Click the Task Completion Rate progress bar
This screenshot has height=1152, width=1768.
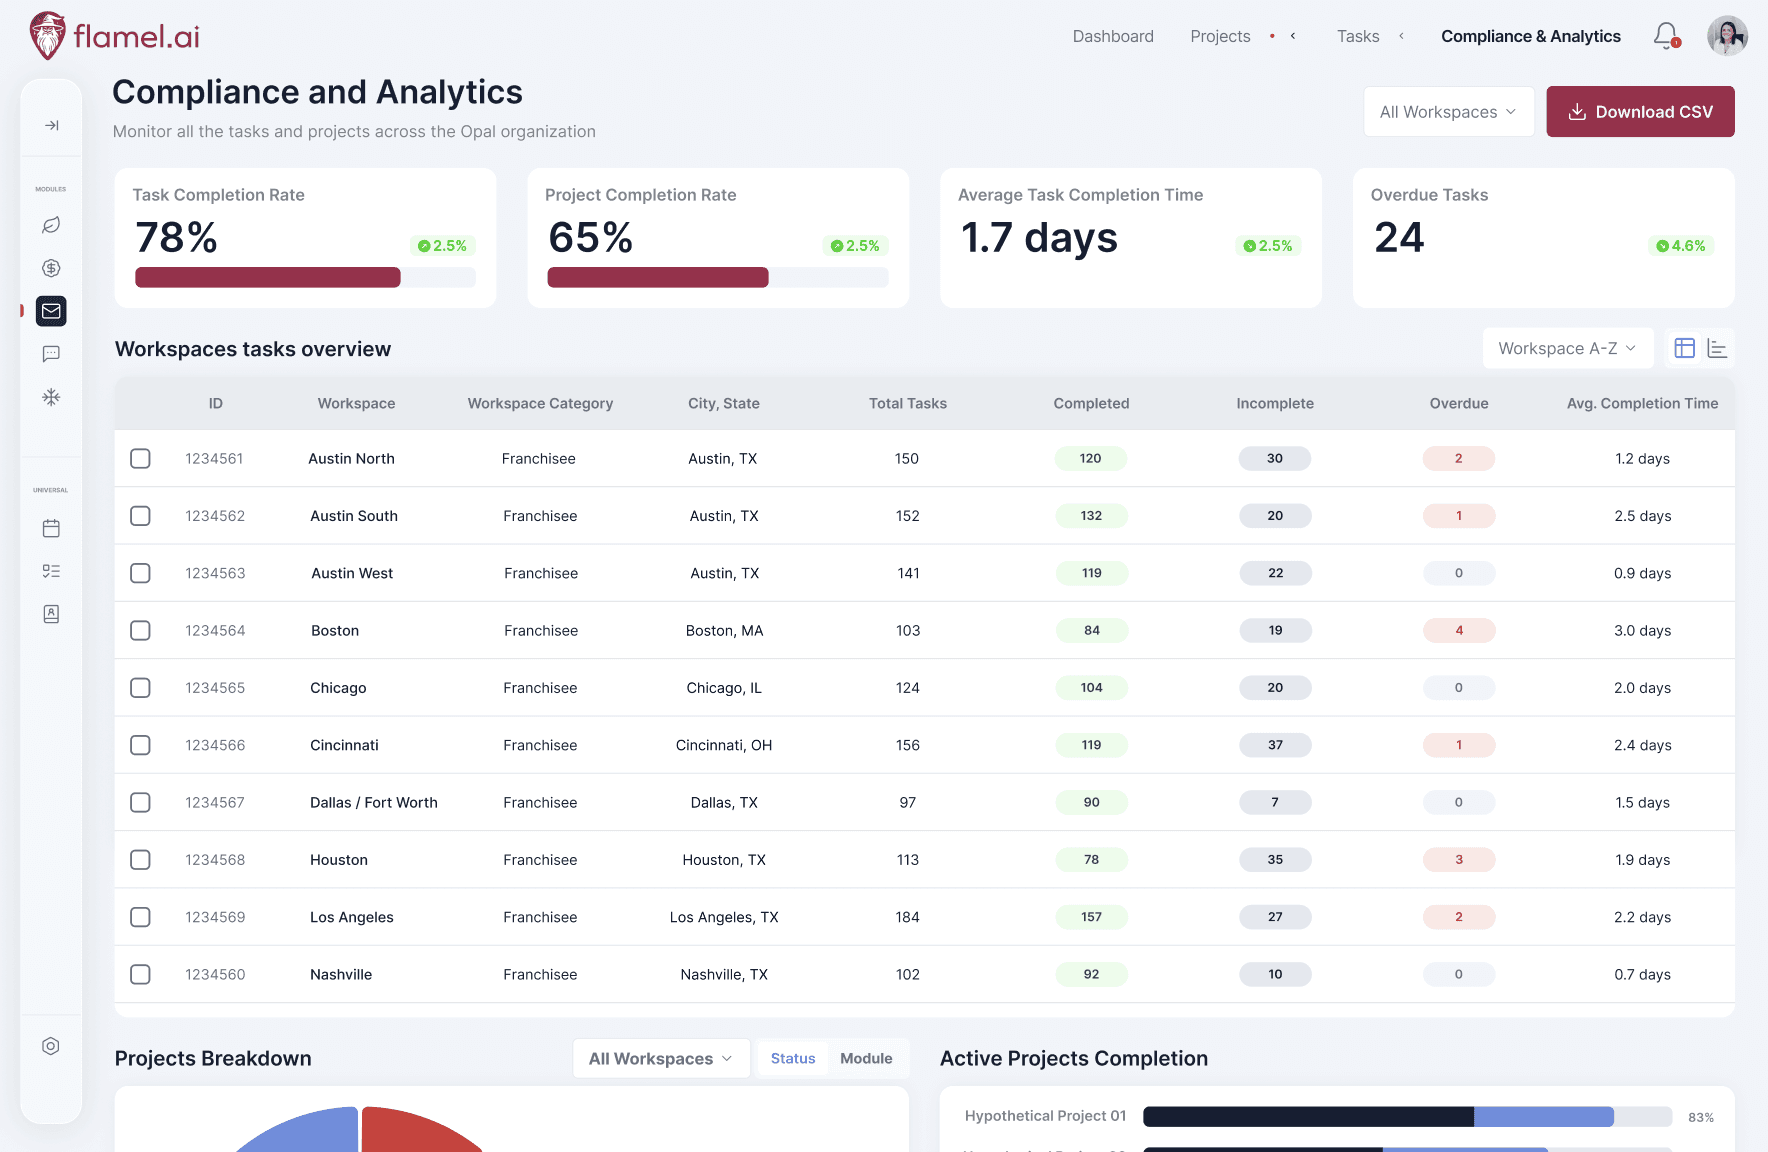[x=305, y=278]
